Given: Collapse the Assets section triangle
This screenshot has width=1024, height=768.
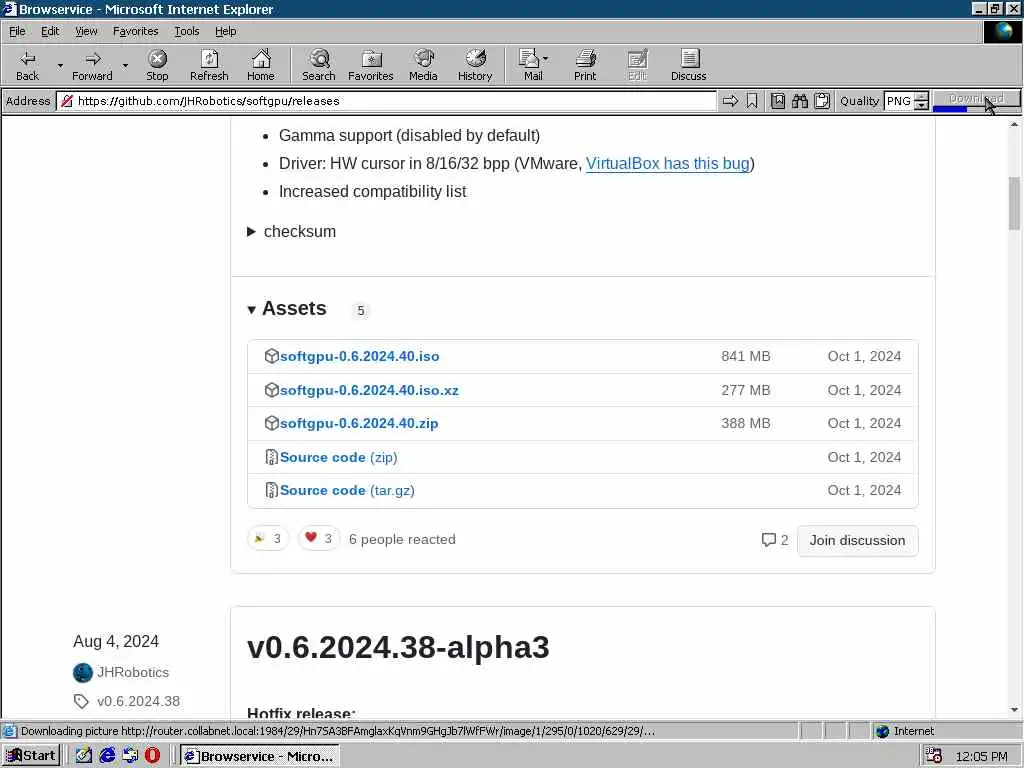Looking at the screenshot, I should pos(251,310).
